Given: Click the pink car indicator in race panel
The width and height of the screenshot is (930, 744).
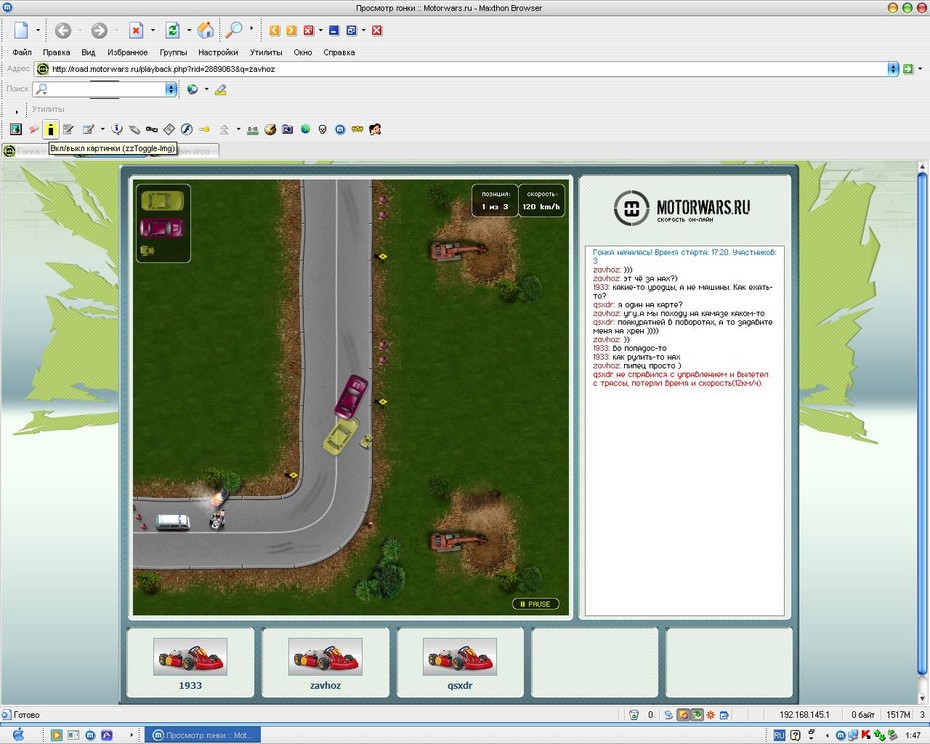Looking at the screenshot, I should (x=162, y=228).
